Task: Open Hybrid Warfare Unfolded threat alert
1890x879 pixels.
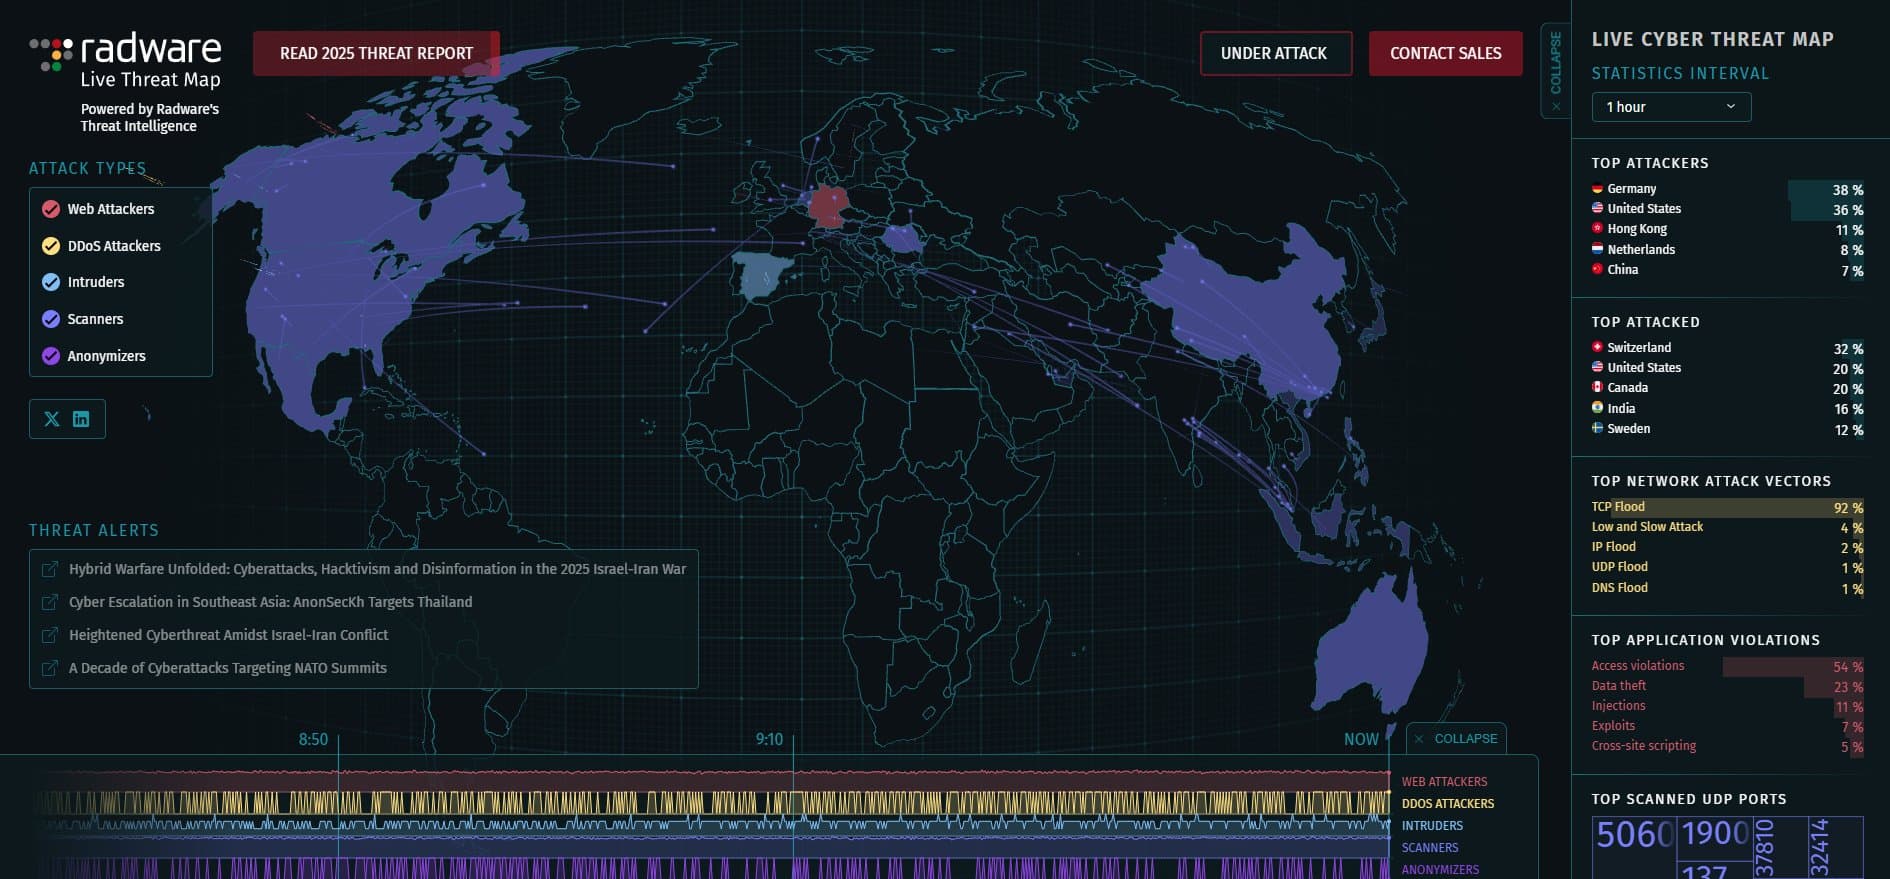Action: click(x=377, y=569)
